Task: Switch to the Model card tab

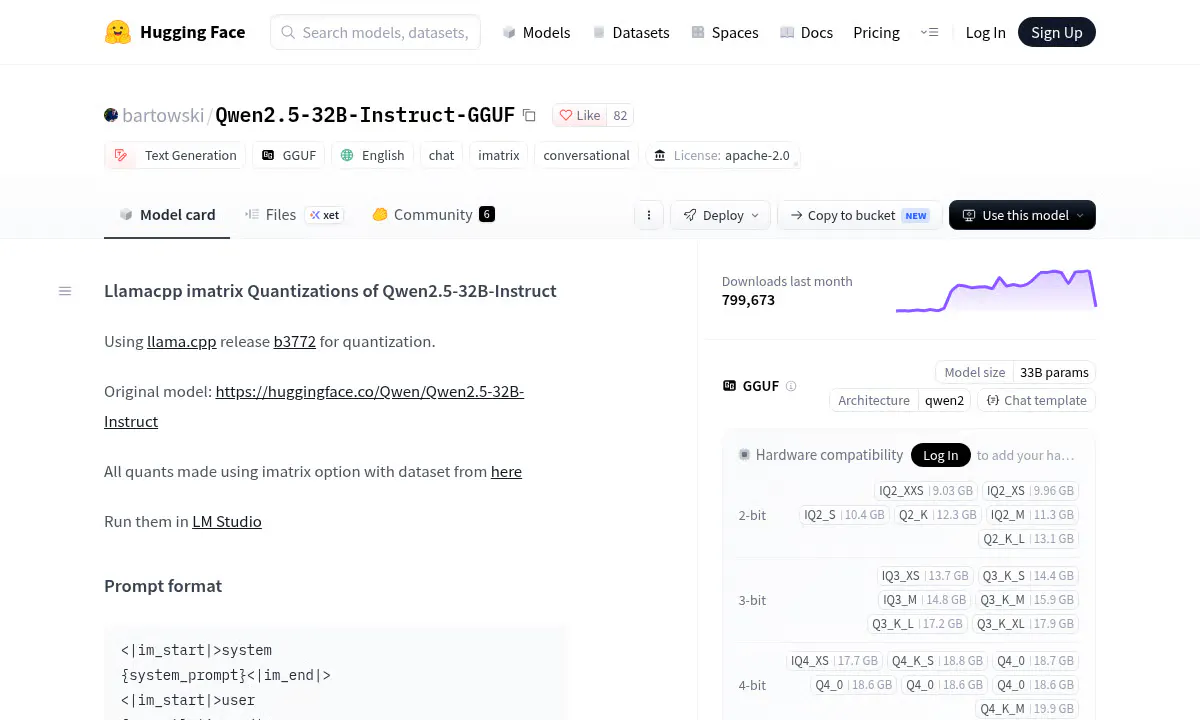Action: pos(167,214)
